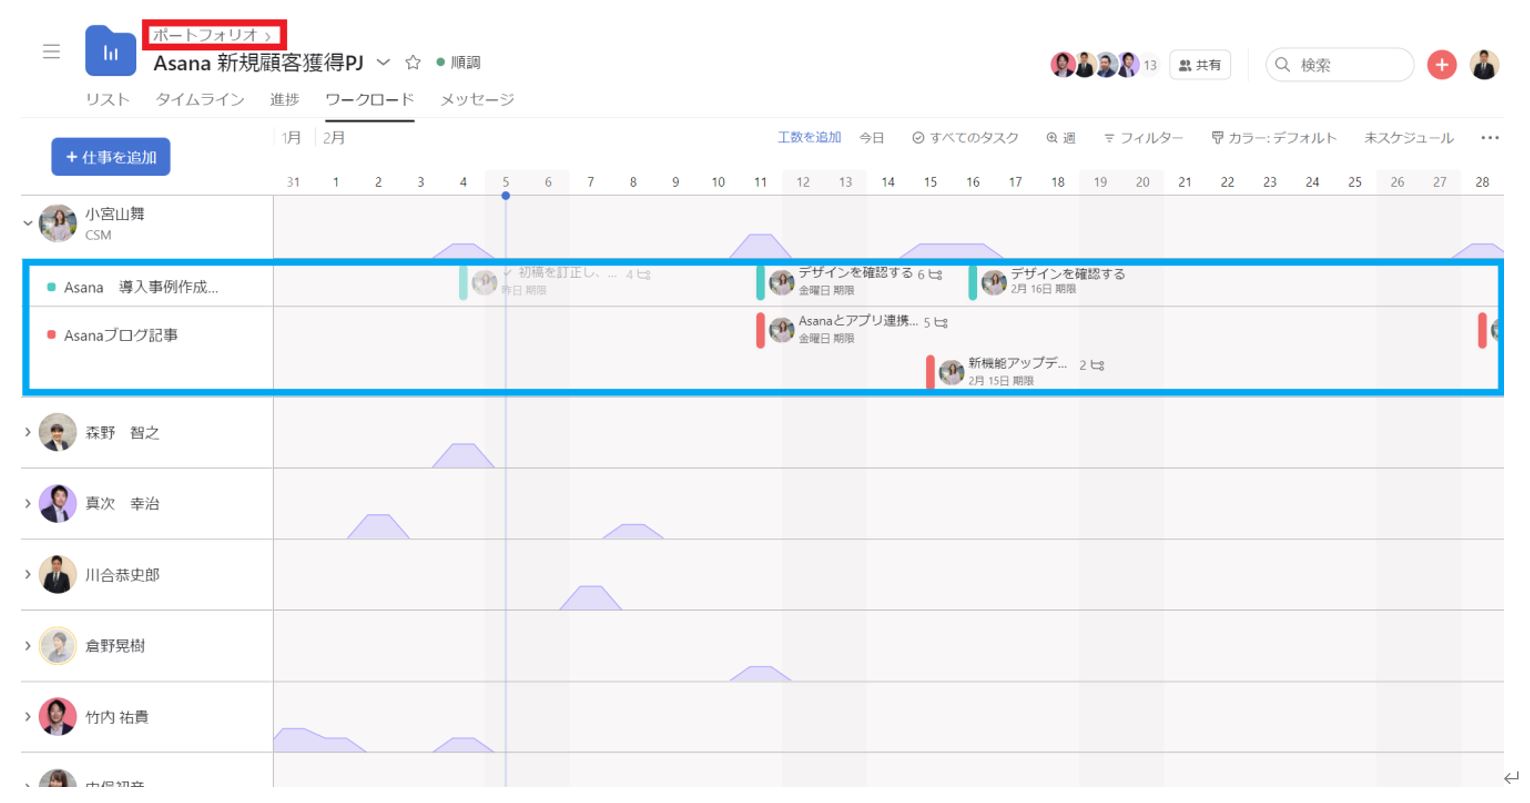Star the Asana 新規顧客獲得PJ project

[413, 63]
